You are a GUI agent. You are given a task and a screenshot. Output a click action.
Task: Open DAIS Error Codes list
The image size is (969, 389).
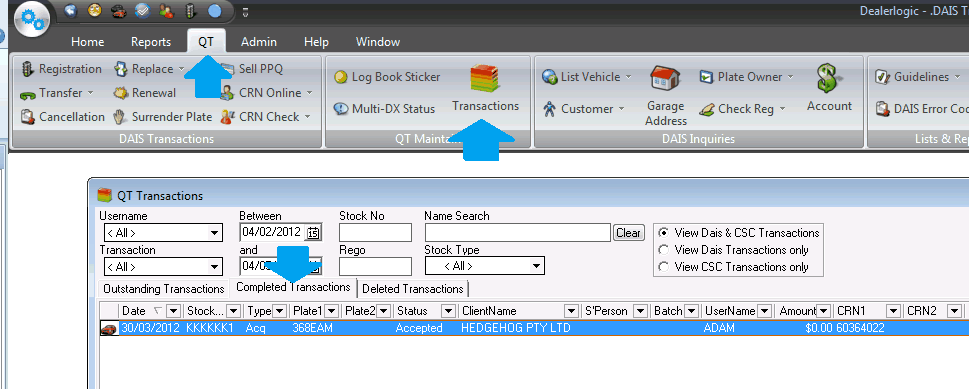click(x=921, y=108)
